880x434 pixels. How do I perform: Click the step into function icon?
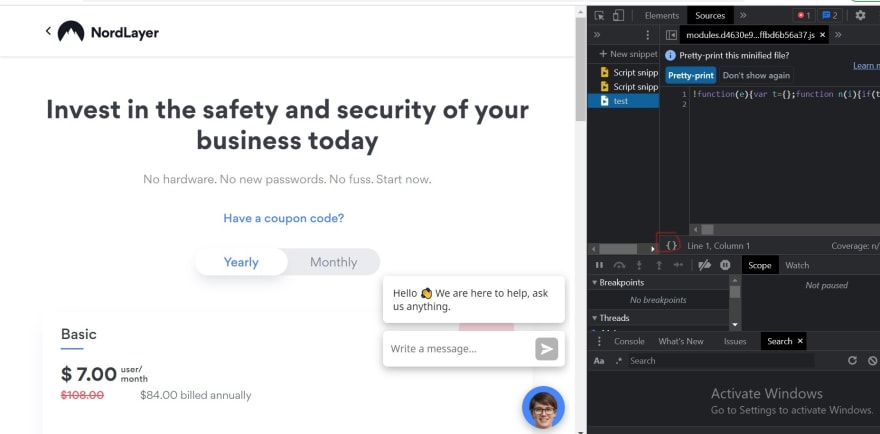639,265
